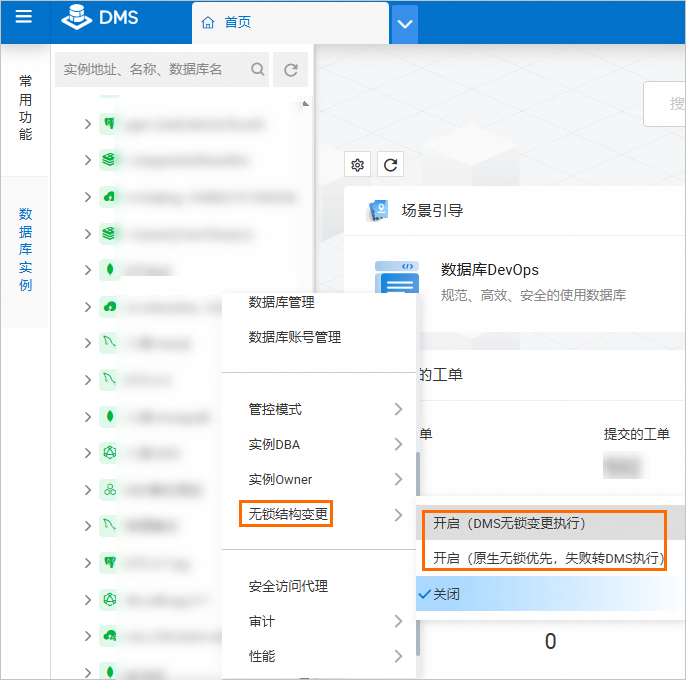Open 管控模式 submenu
Image resolution: width=686 pixels, height=680 pixels.
[x=319, y=410]
